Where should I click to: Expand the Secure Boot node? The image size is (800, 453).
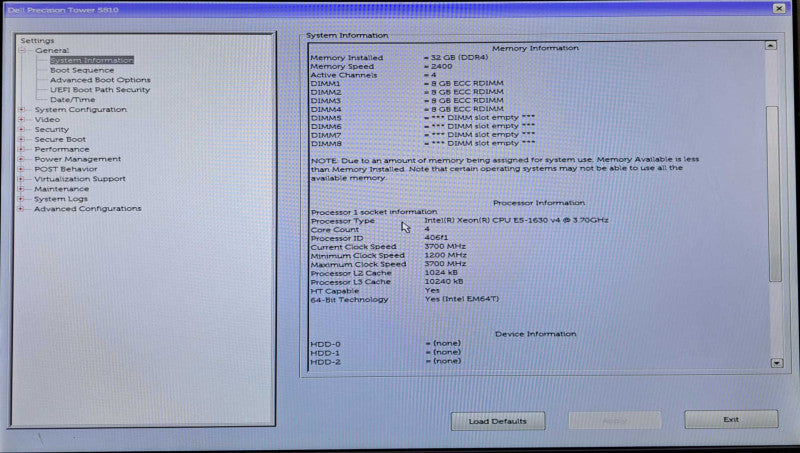click(x=22, y=139)
